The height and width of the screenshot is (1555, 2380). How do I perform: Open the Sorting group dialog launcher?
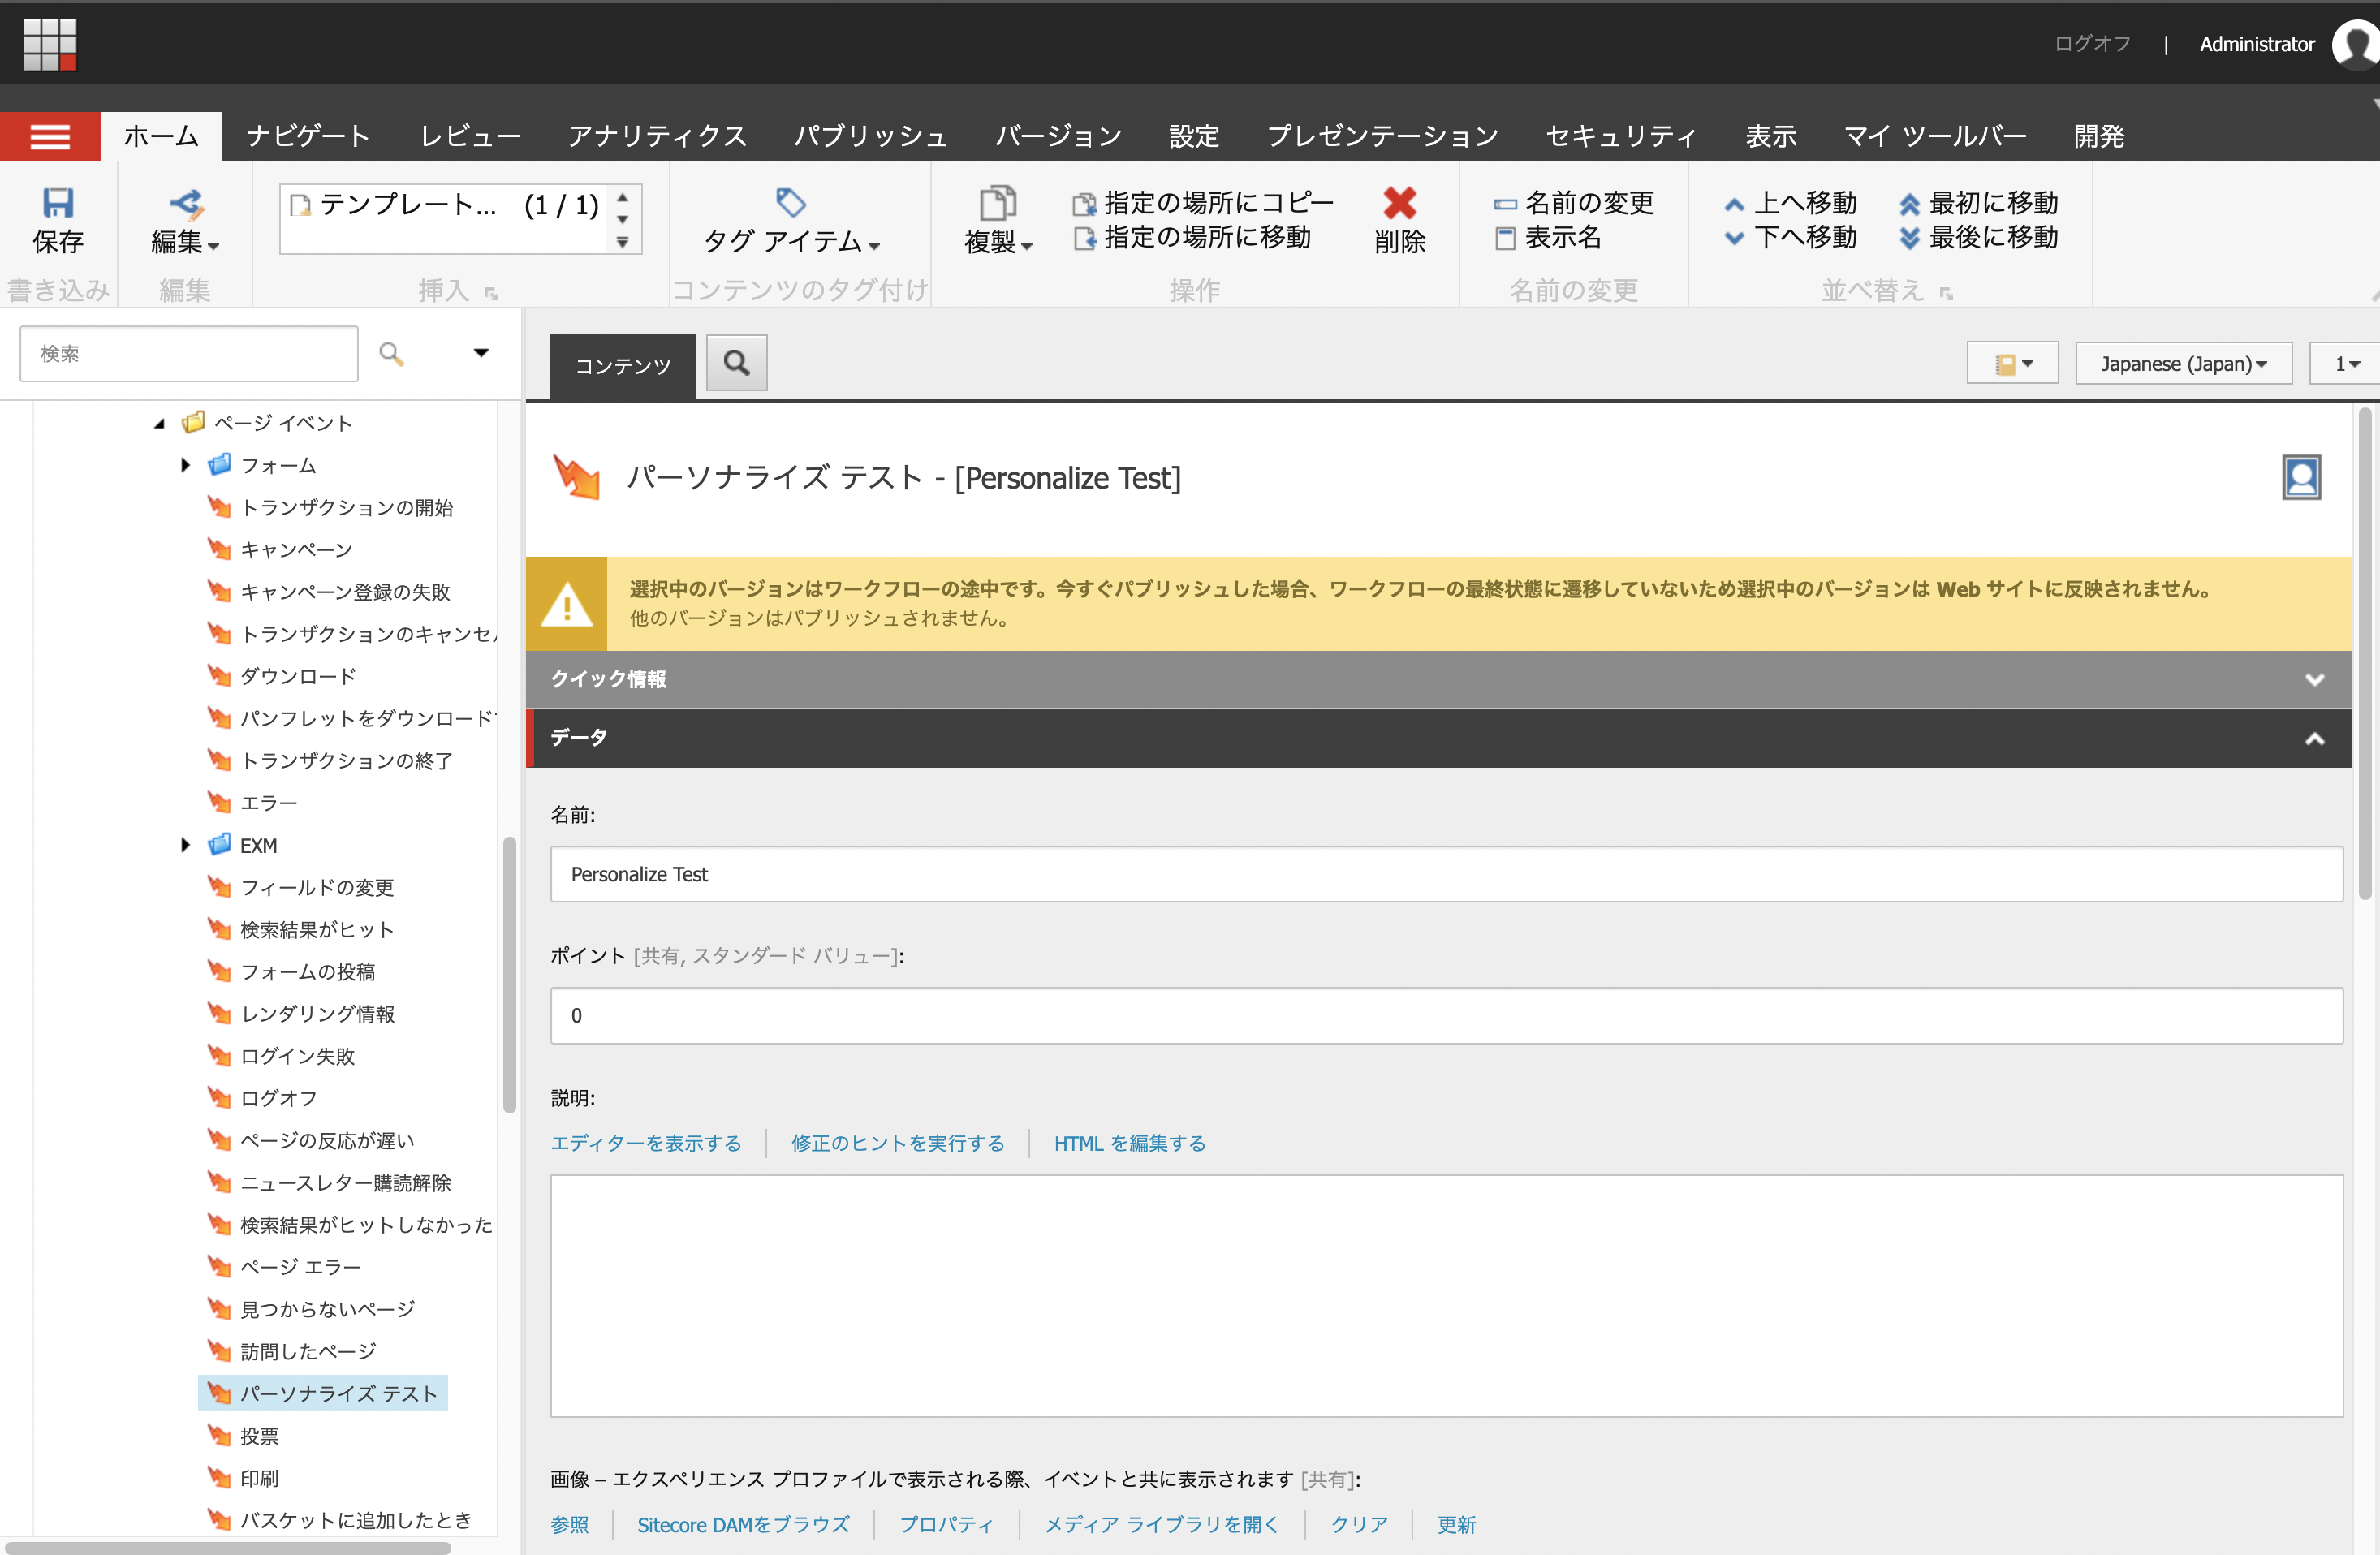pos(1946,293)
